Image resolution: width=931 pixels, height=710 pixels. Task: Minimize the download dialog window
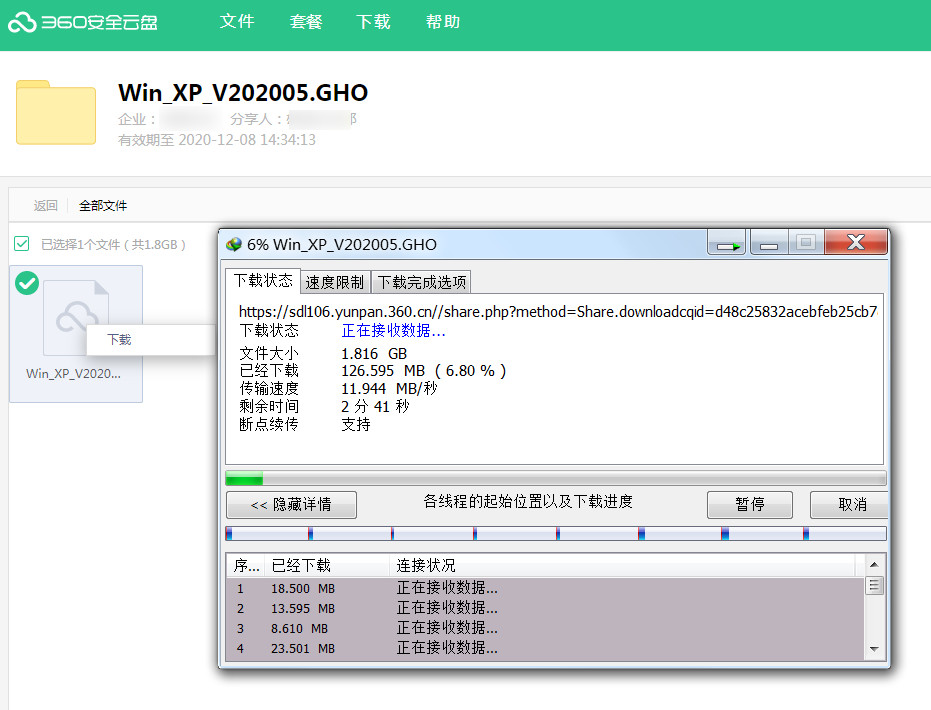tap(768, 243)
